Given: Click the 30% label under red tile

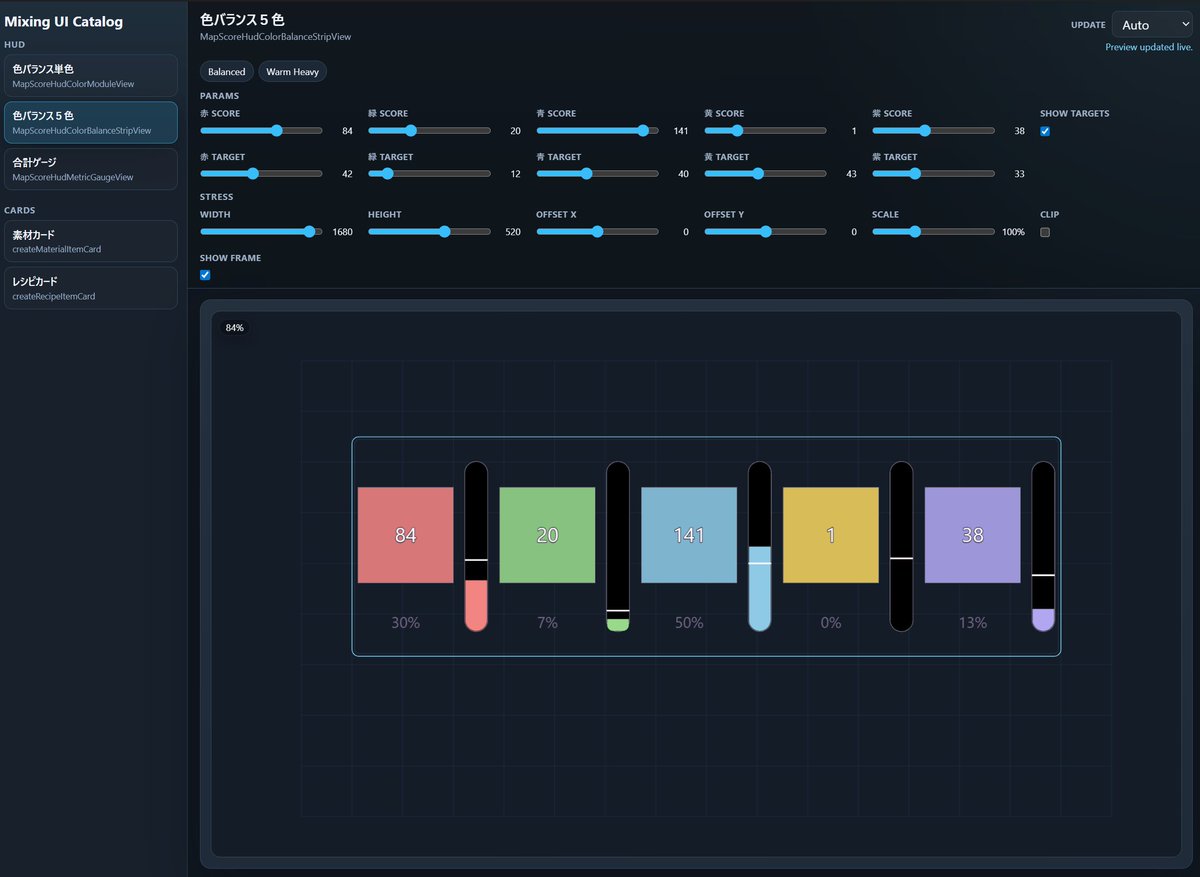Looking at the screenshot, I should pyautogui.click(x=405, y=623).
